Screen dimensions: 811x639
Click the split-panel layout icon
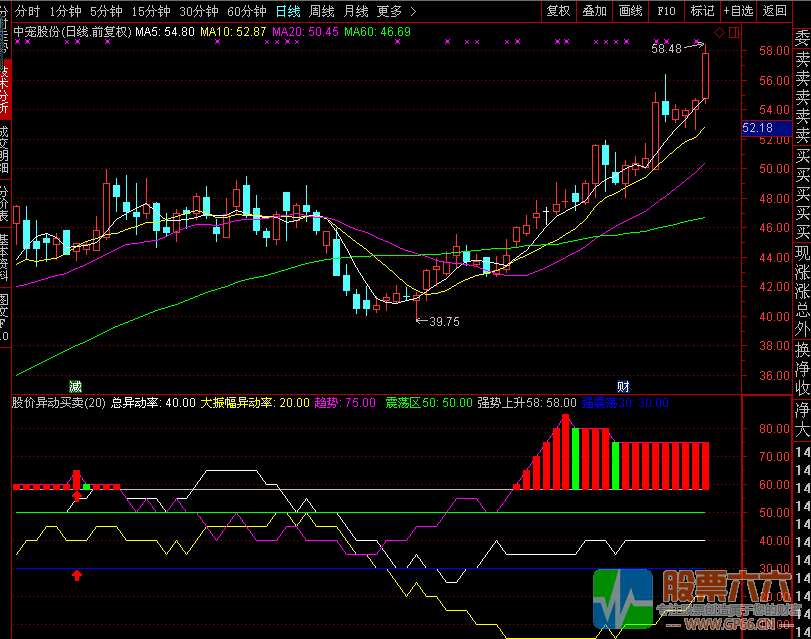pos(733,33)
